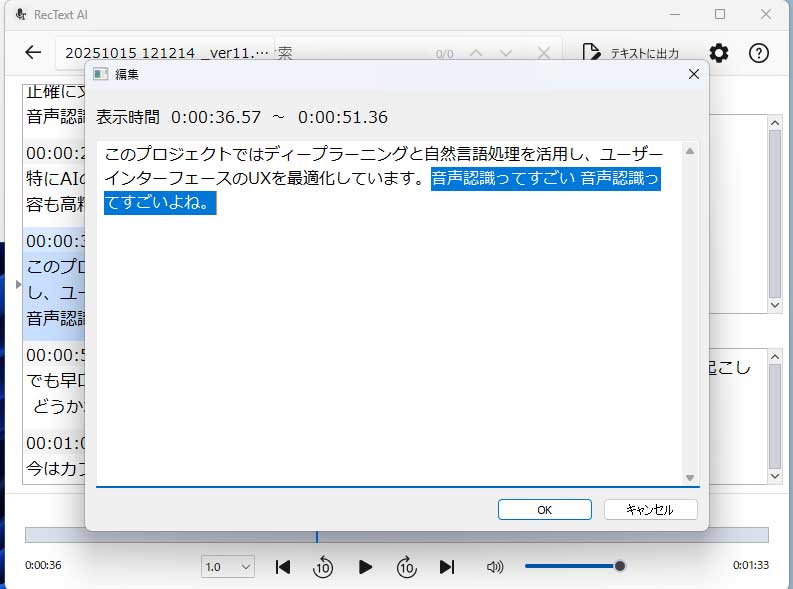Open the 1.0 playback speed dropdown

pyautogui.click(x=229, y=567)
